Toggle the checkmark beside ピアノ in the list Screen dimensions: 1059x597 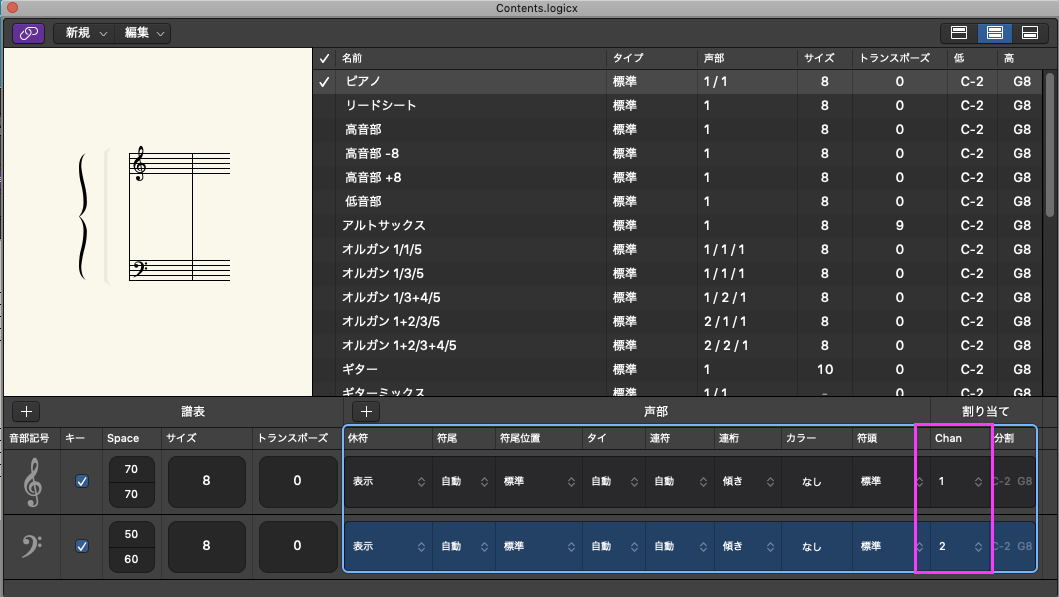[x=324, y=82]
